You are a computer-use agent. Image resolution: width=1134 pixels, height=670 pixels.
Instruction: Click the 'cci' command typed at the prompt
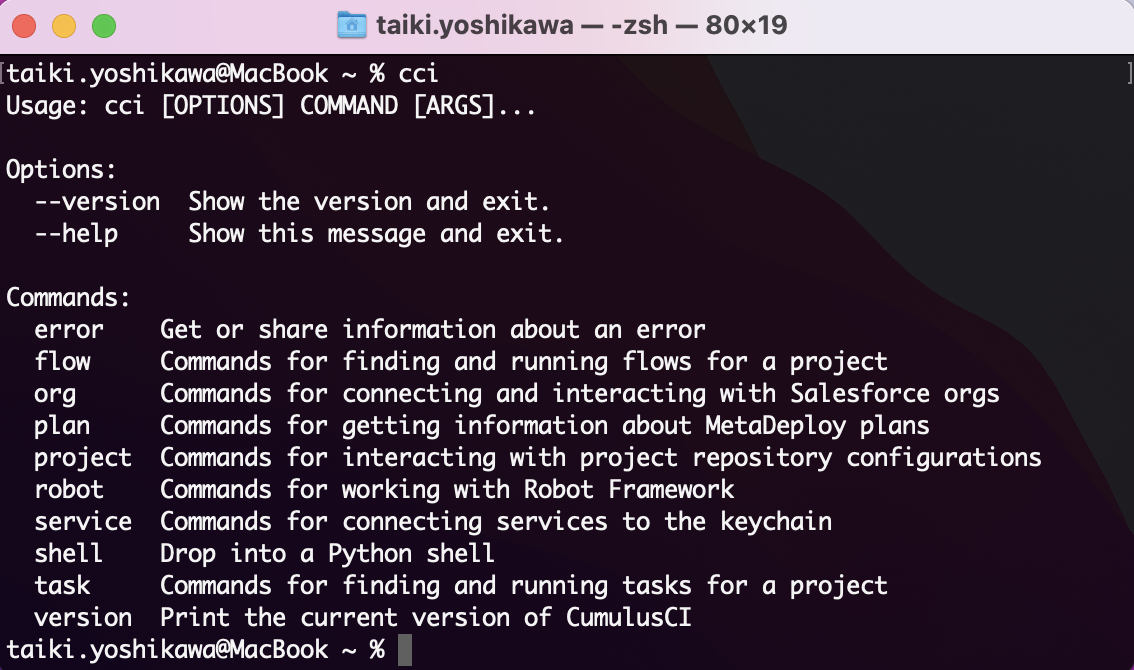(418, 74)
